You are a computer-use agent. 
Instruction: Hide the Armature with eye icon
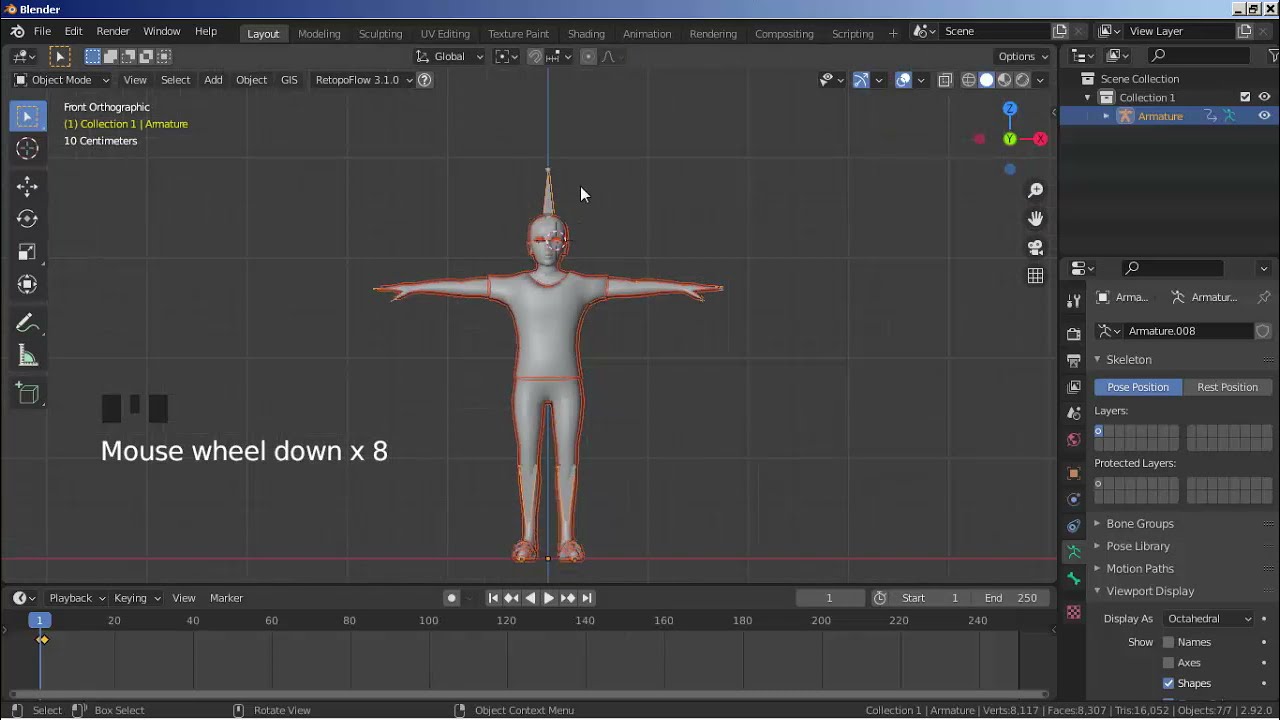[x=1264, y=116]
